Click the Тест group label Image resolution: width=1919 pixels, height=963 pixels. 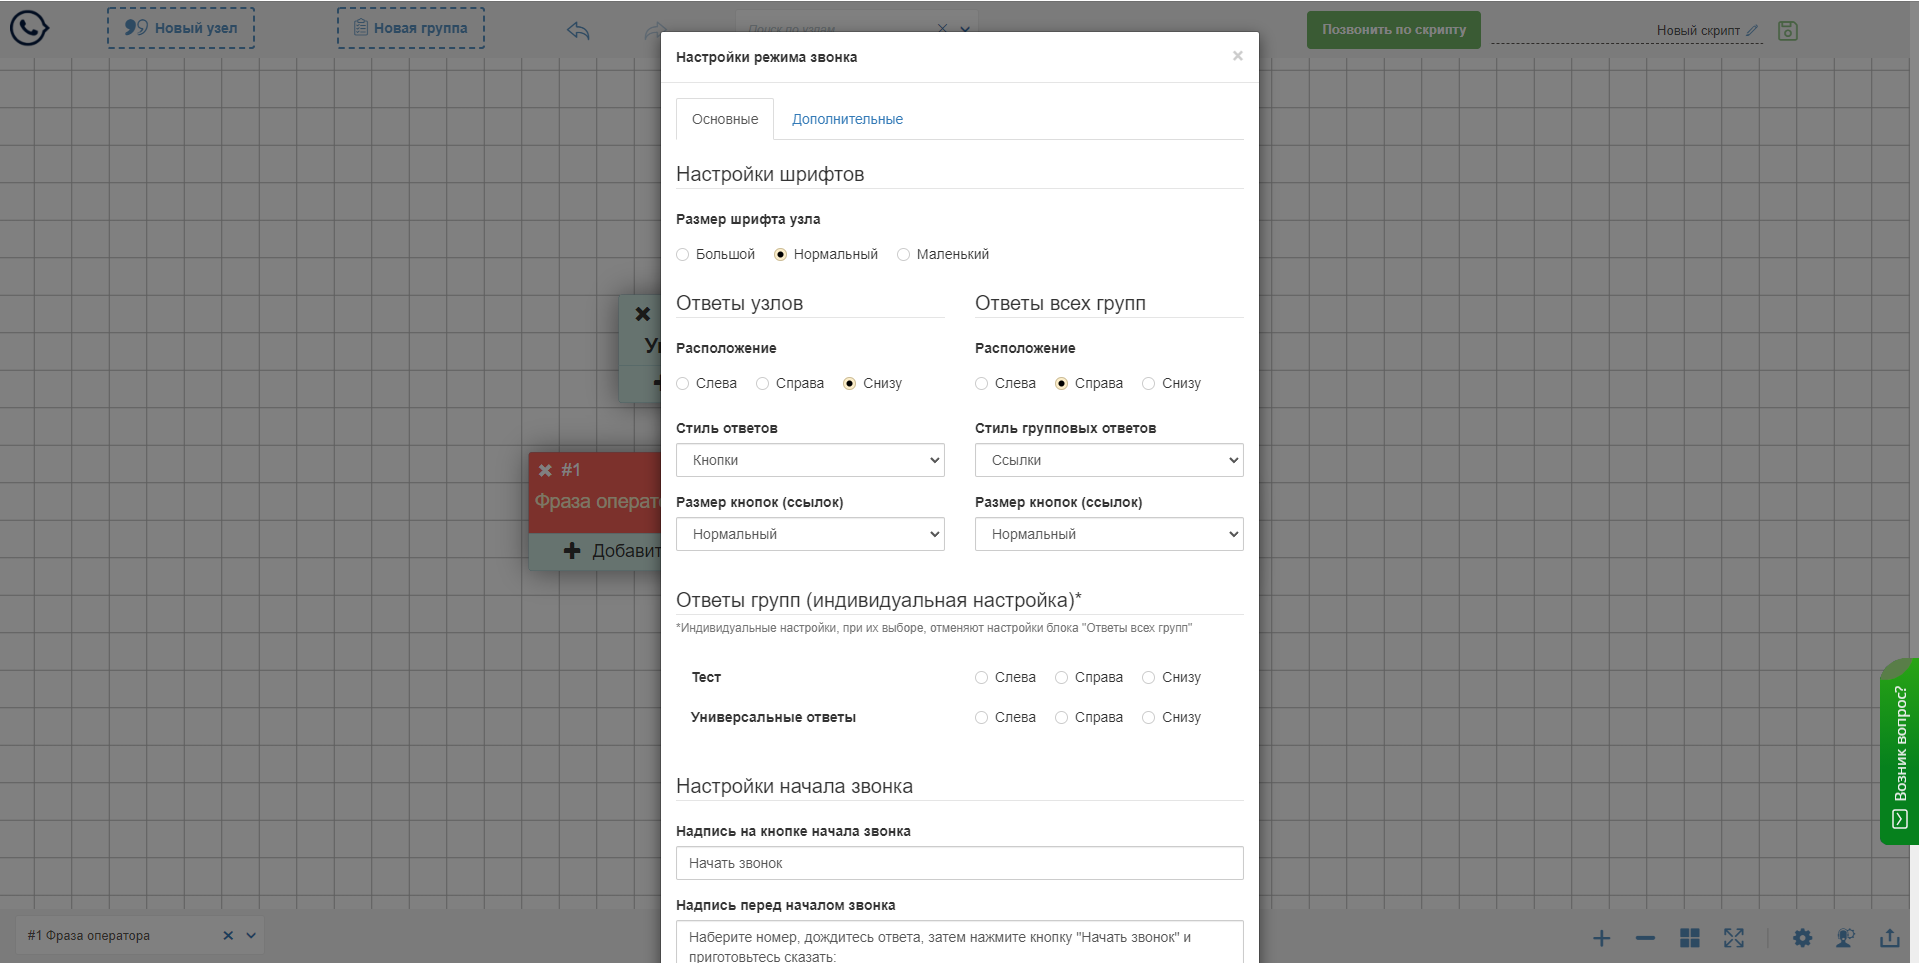click(706, 678)
